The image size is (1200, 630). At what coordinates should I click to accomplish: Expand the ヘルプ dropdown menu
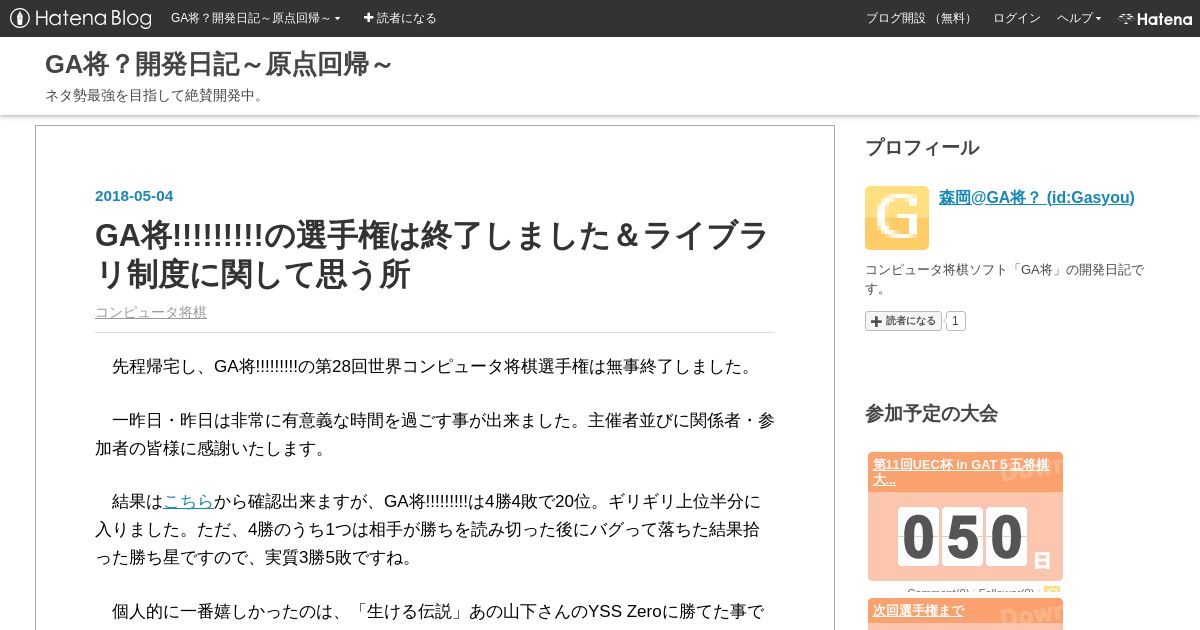coord(1079,18)
